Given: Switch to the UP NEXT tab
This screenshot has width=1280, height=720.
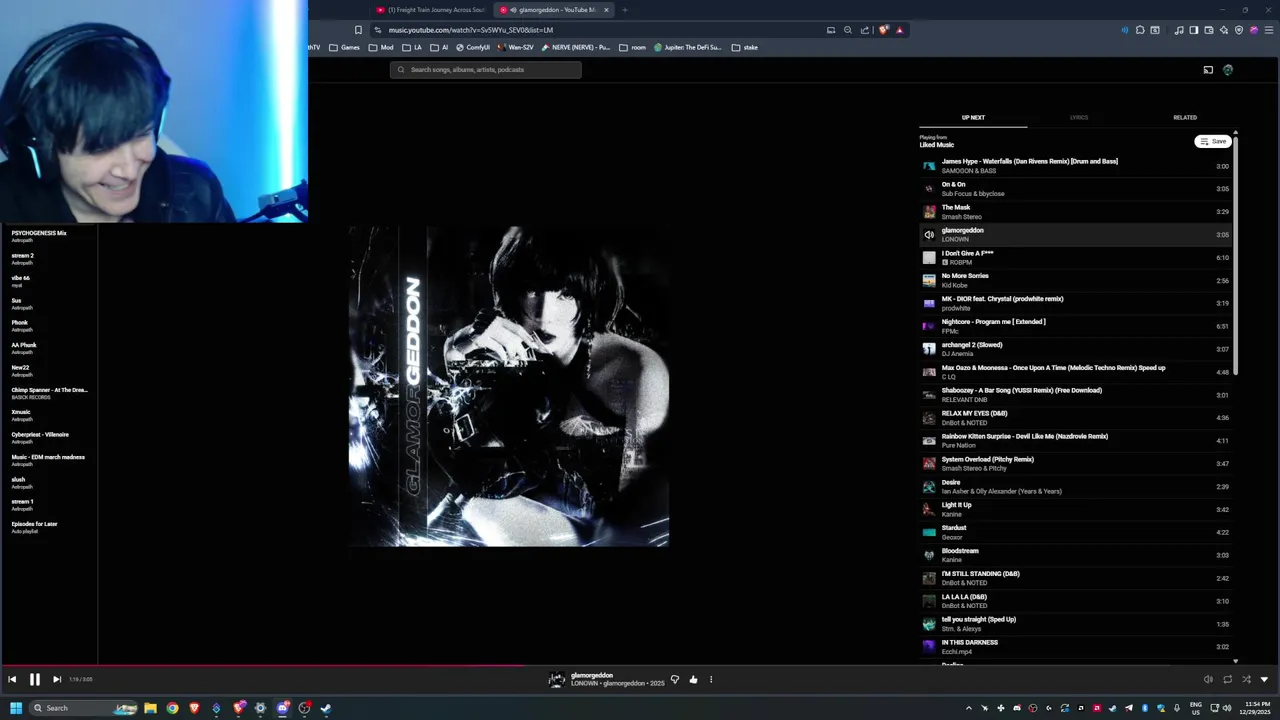Looking at the screenshot, I should (973, 117).
